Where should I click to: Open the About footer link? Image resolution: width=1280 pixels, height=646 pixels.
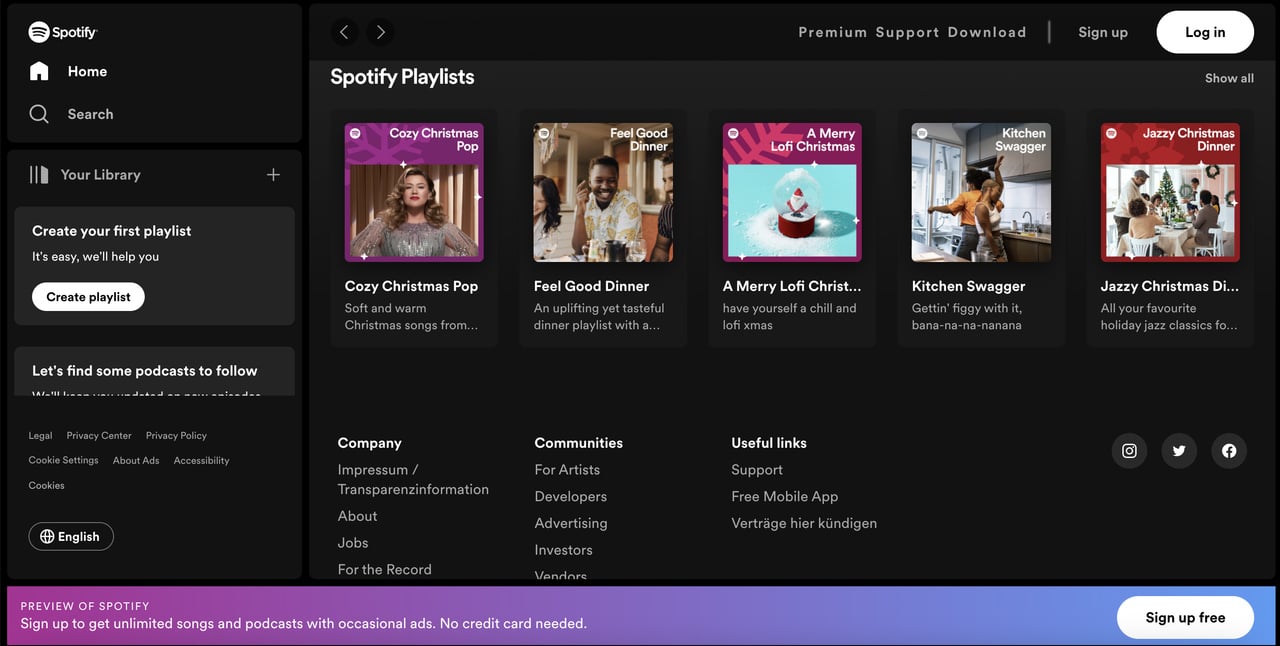point(357,516)
